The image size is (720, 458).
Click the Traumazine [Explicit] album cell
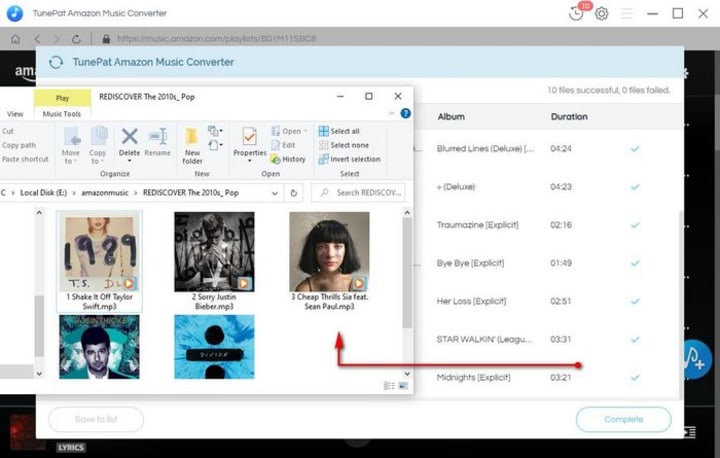[x=478, y=225]
